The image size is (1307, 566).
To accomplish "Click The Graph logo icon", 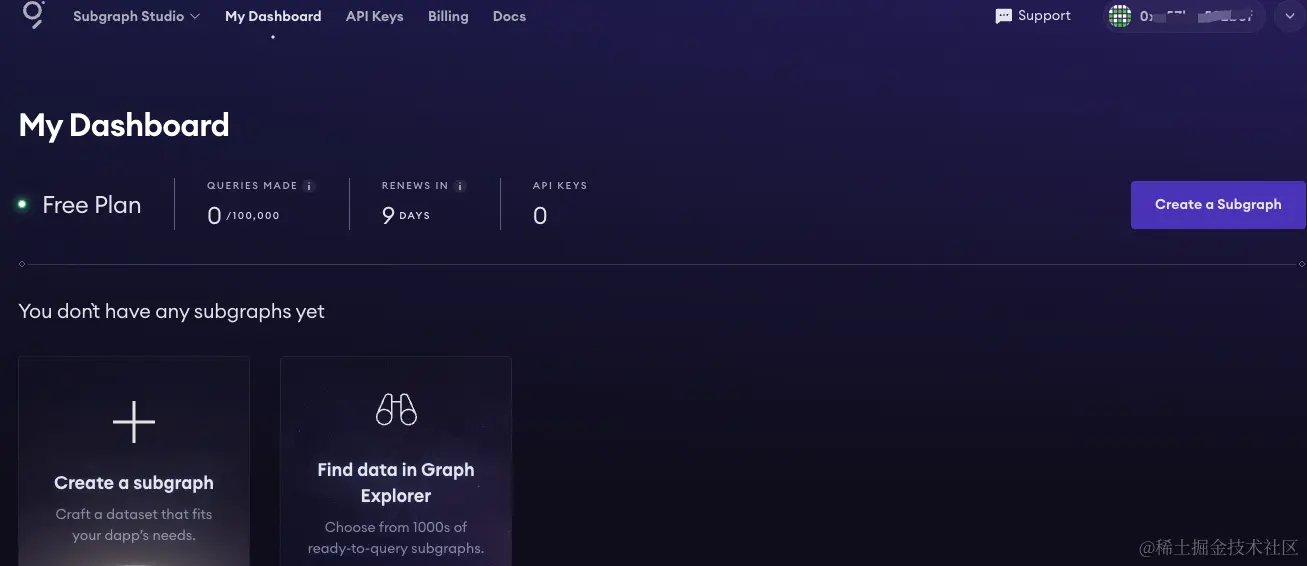I will click(33, 15).
